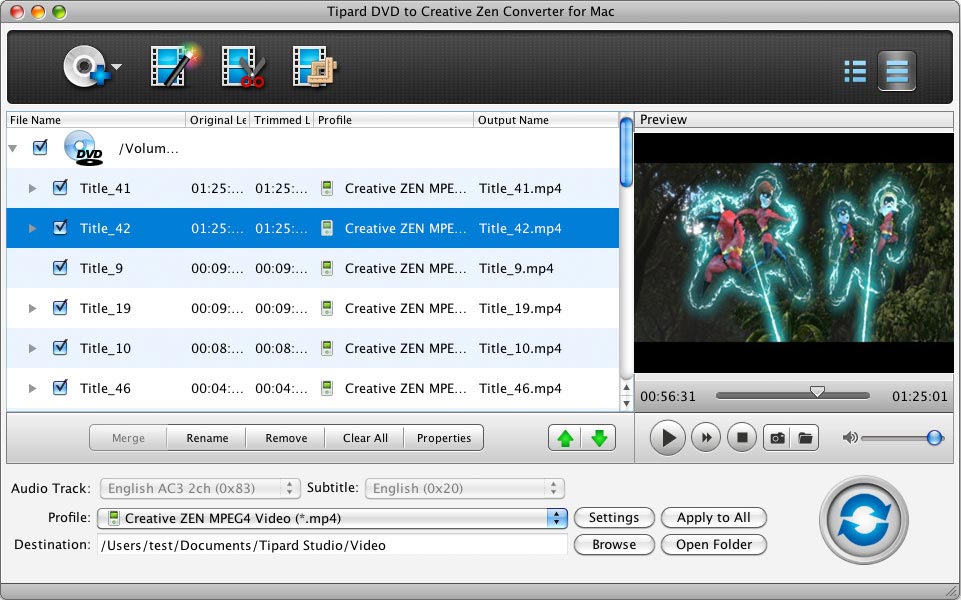The width and height of the screenshot is (961, 600).
Task: Open the Trim scissors tool
Action: tap(243, 65)
